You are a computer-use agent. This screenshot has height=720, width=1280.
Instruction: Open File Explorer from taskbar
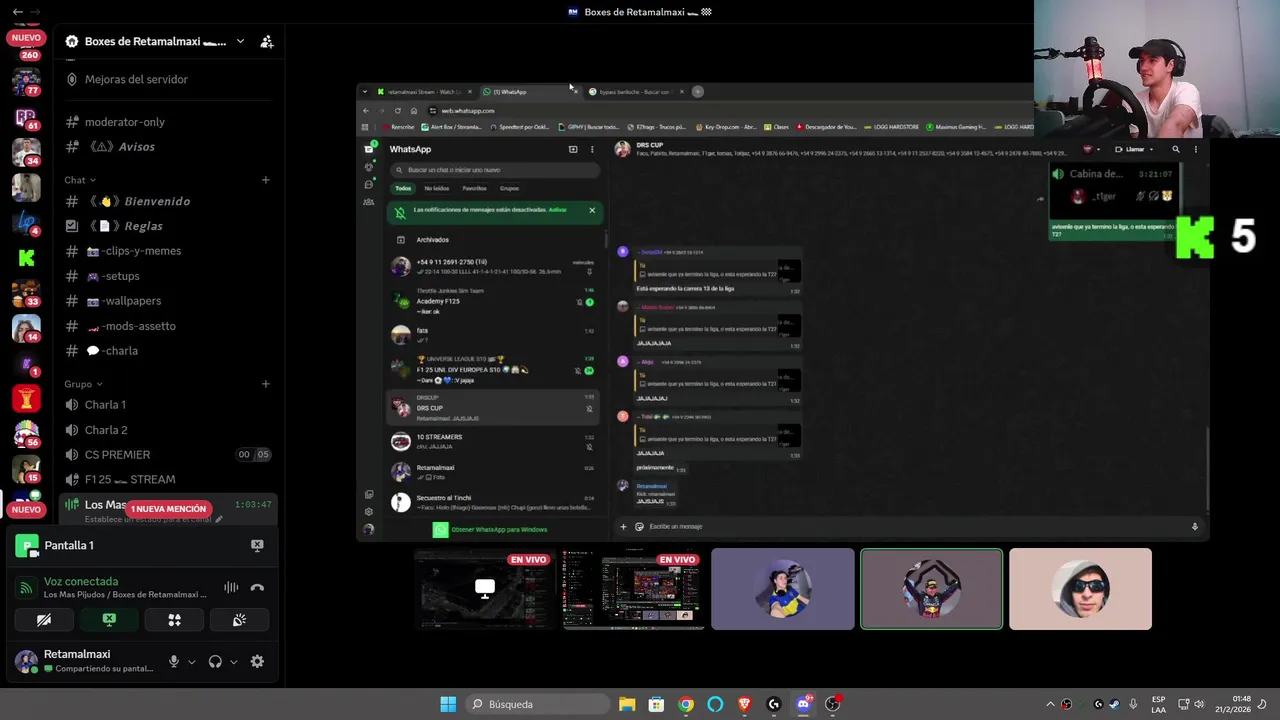pos(627,704)
